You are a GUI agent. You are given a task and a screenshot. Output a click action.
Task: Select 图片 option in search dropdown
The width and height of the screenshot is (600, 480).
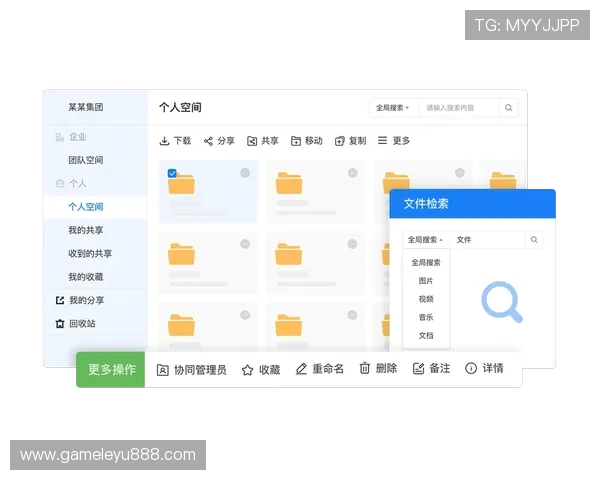pyautogui.click(x=426, y=281)
